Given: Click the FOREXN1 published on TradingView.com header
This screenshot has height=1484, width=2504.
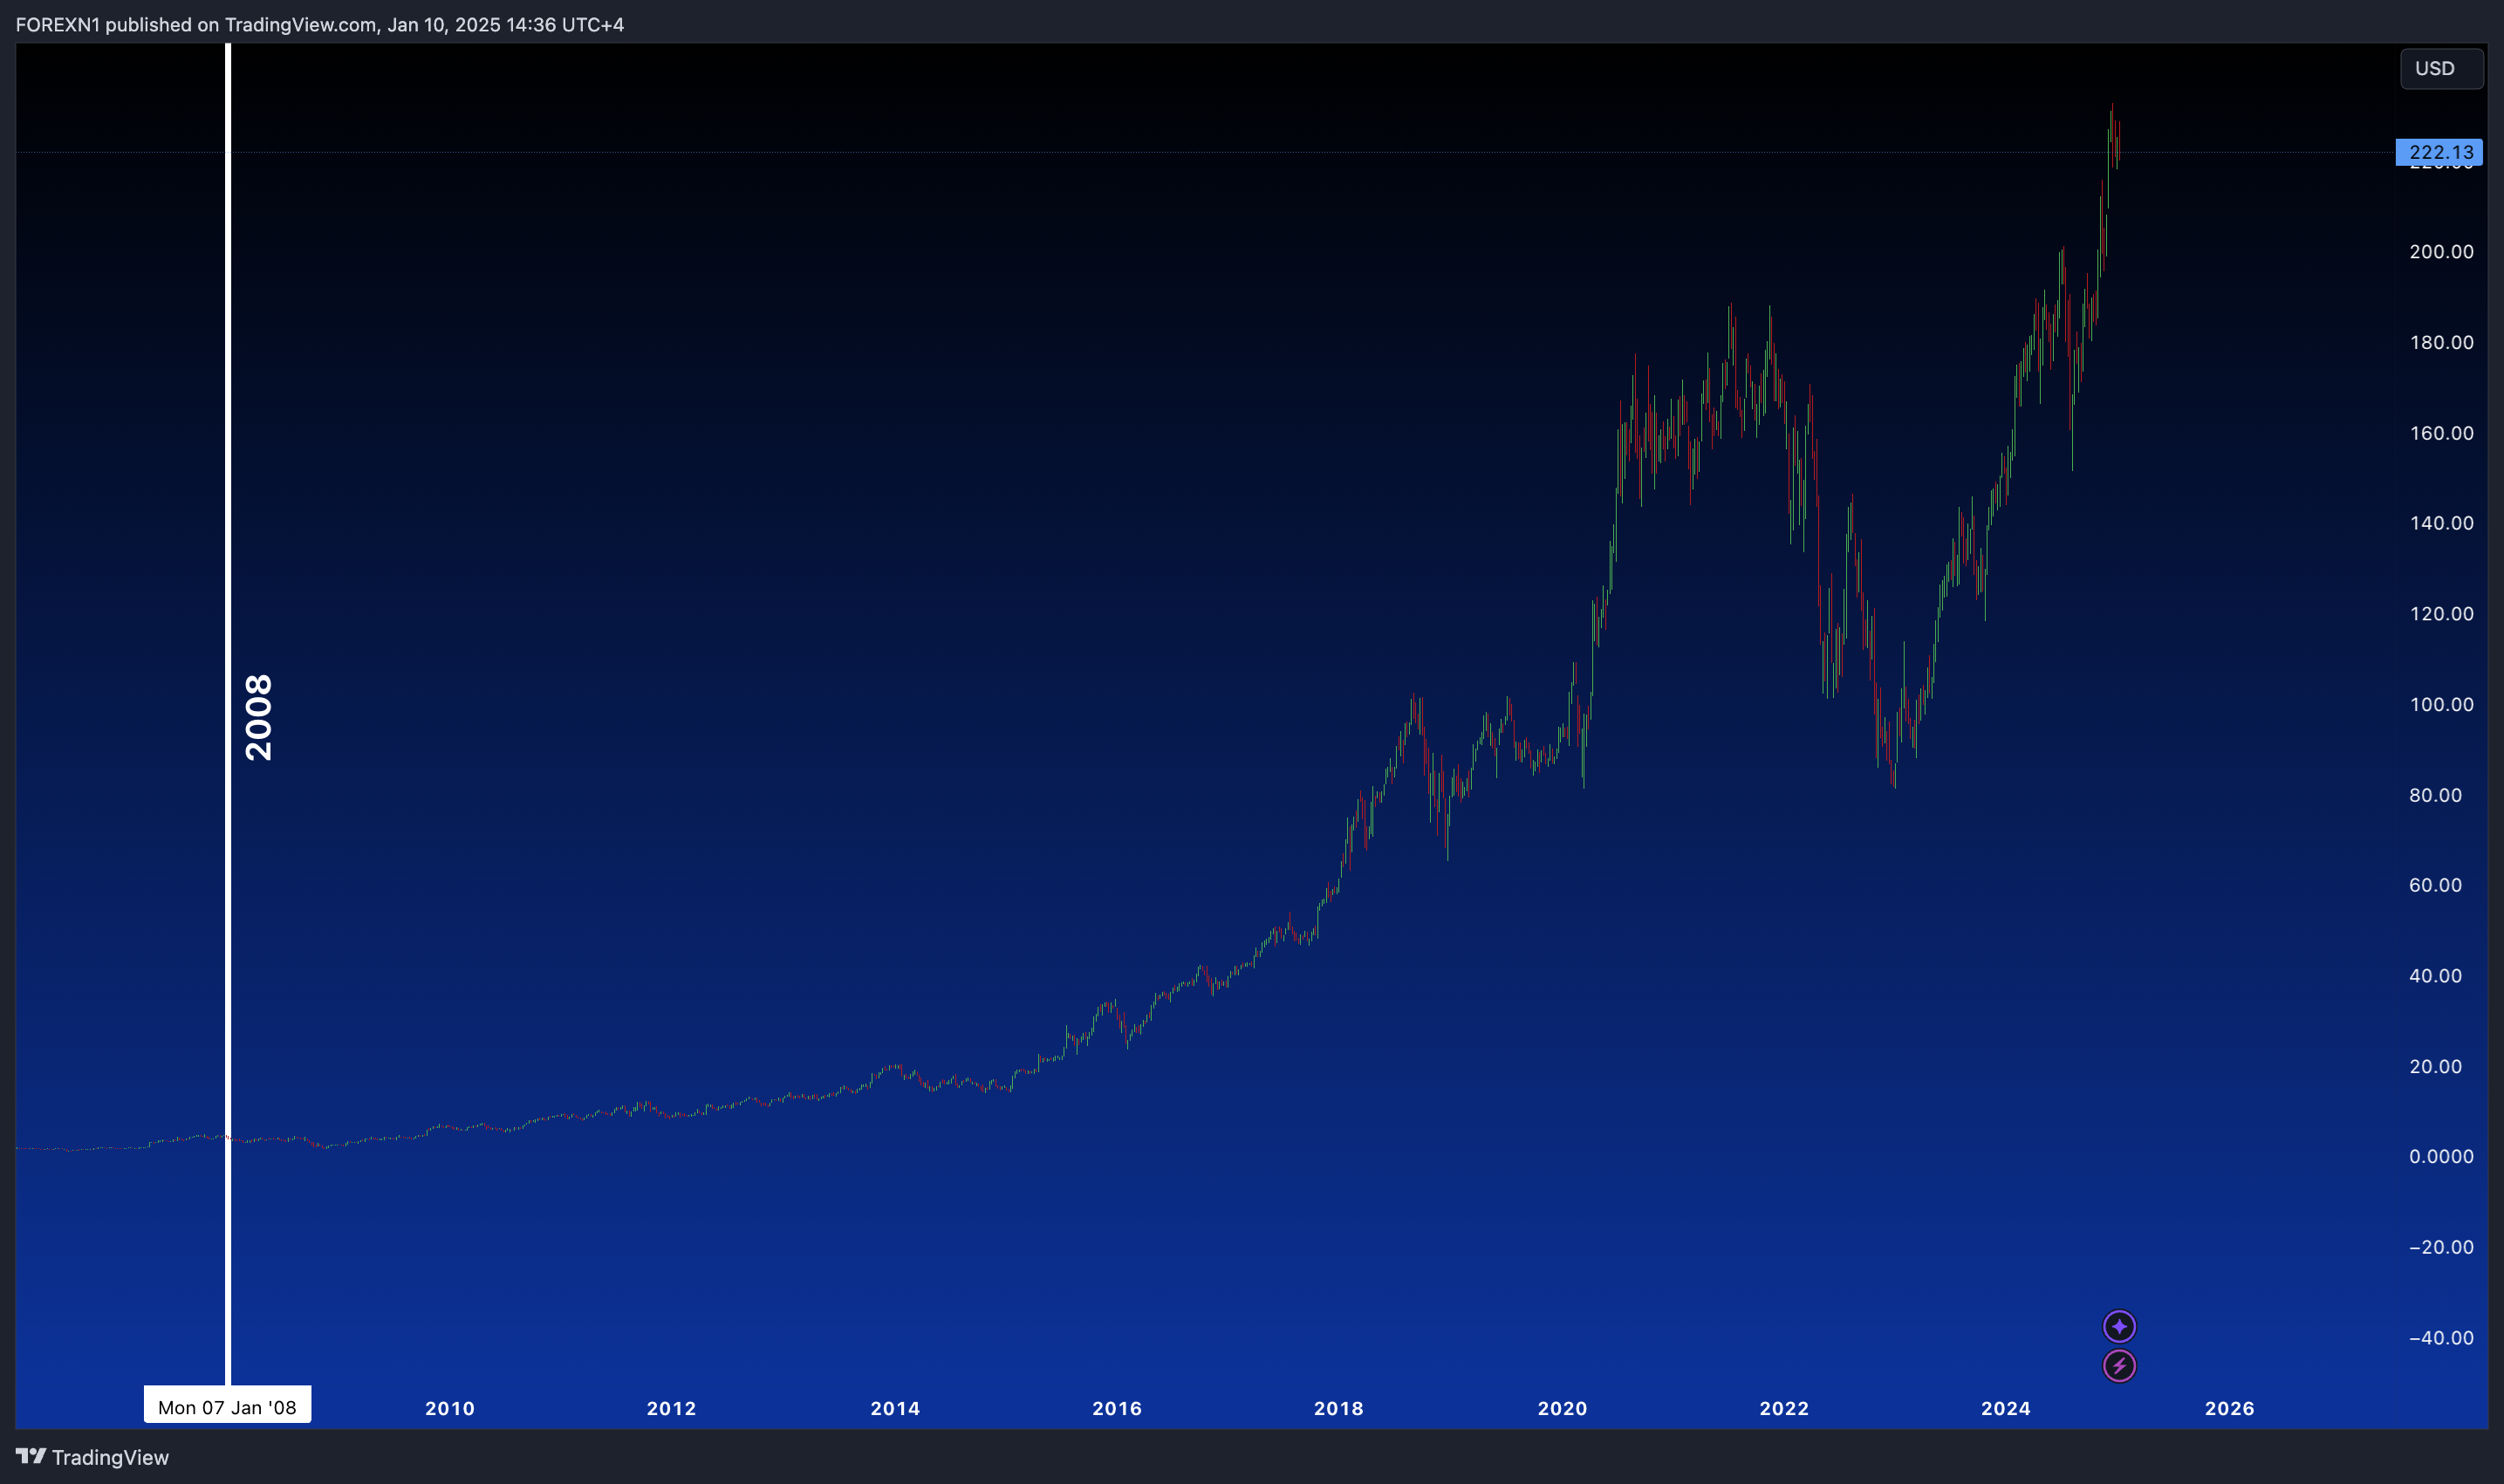Looking at the screenshot, I should 320,24.
